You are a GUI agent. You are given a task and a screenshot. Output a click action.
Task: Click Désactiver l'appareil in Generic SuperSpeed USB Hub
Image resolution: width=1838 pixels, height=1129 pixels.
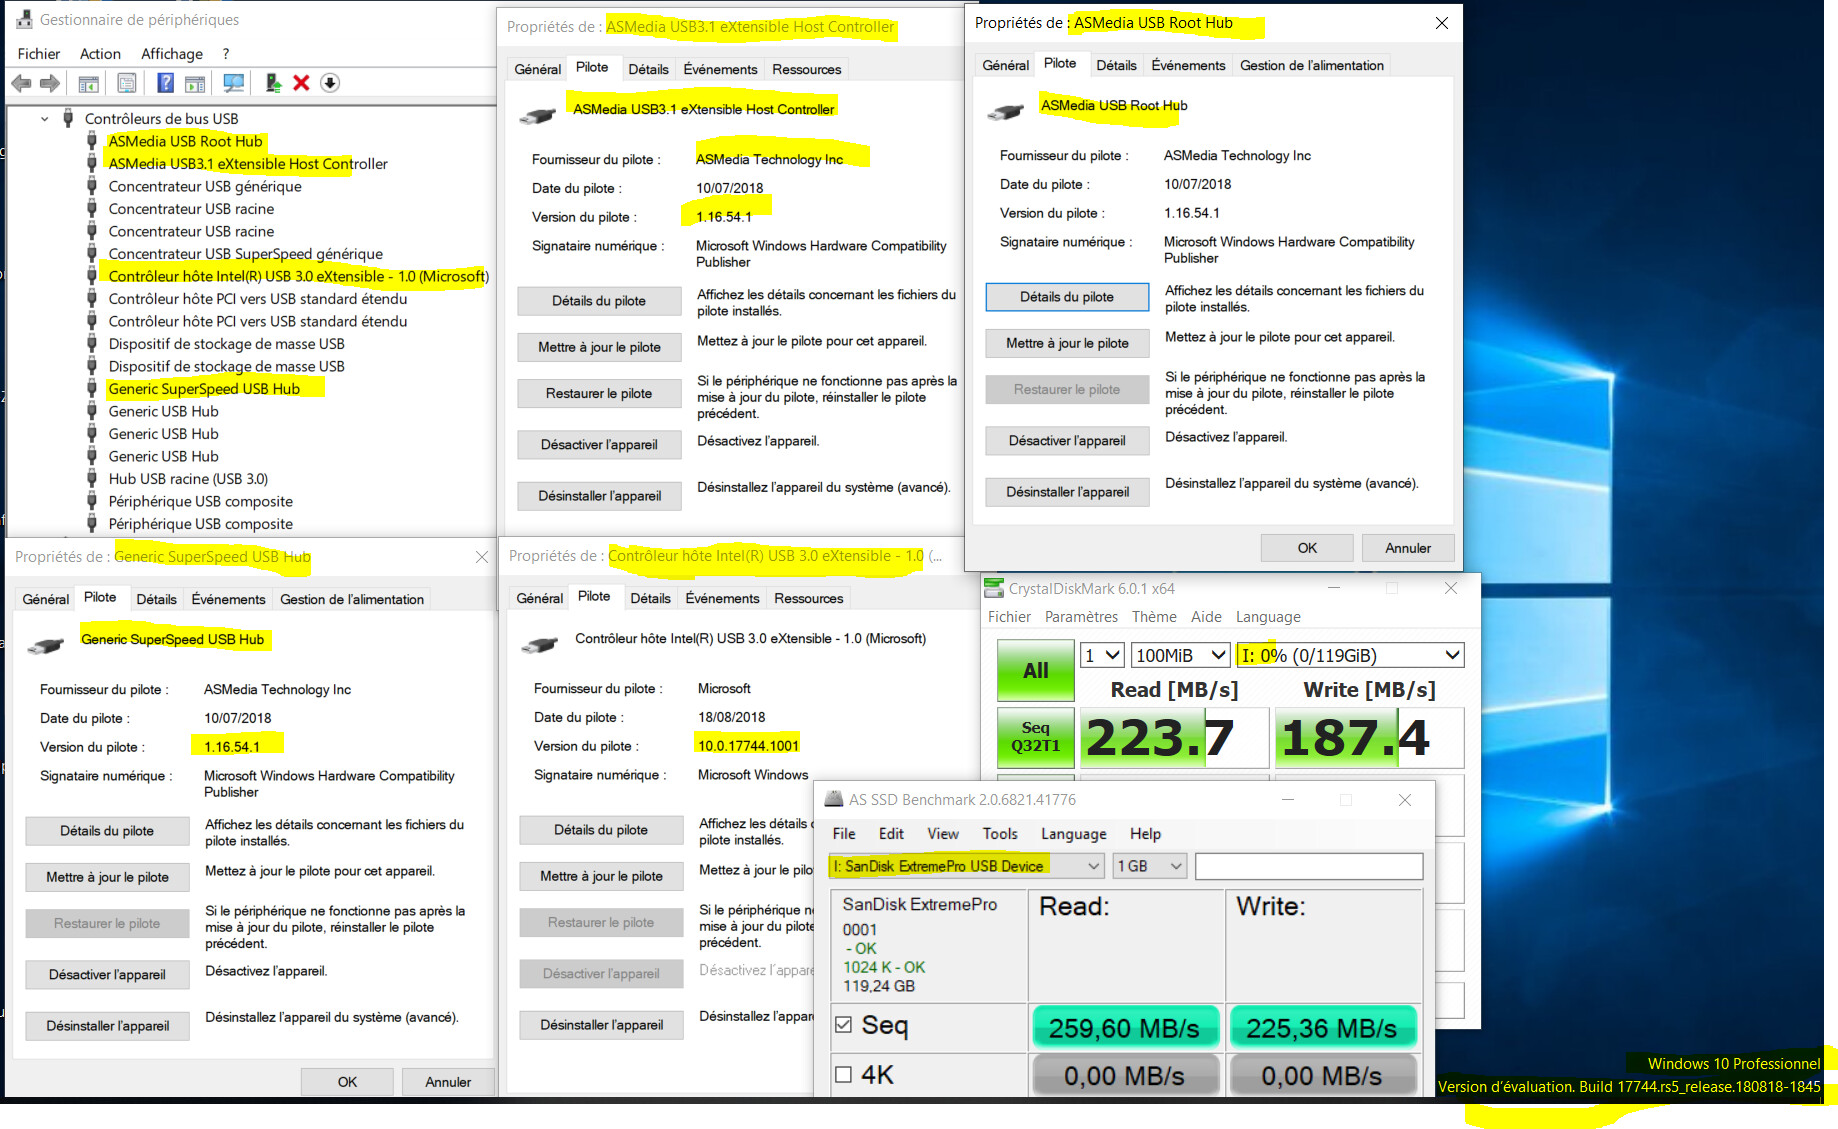[107, 975]
